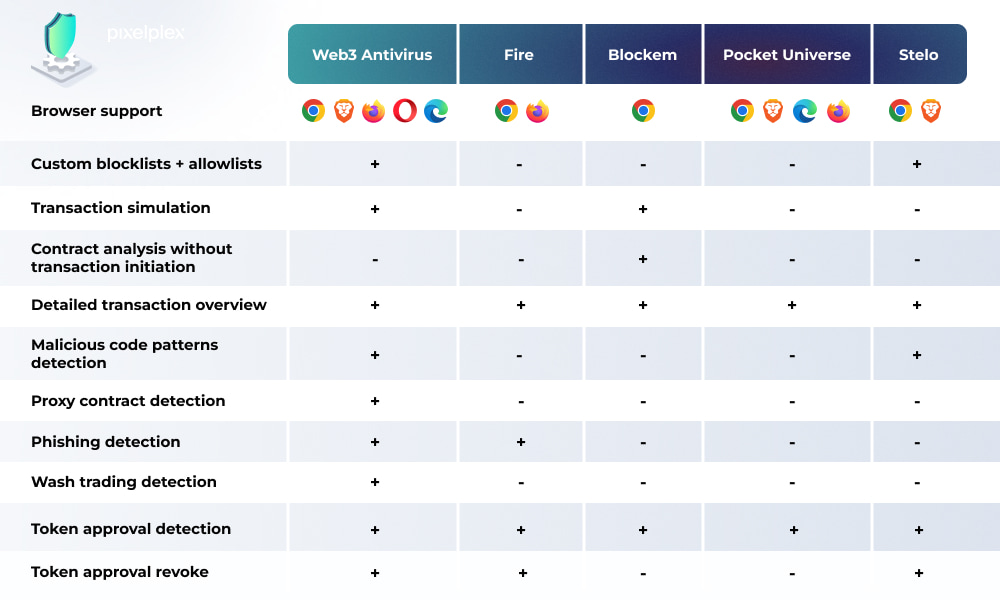Screen dimensions: 1000x600
Task: Click Web3 Antivirus plus for Token approval revoke
Action: pos(375,573)
